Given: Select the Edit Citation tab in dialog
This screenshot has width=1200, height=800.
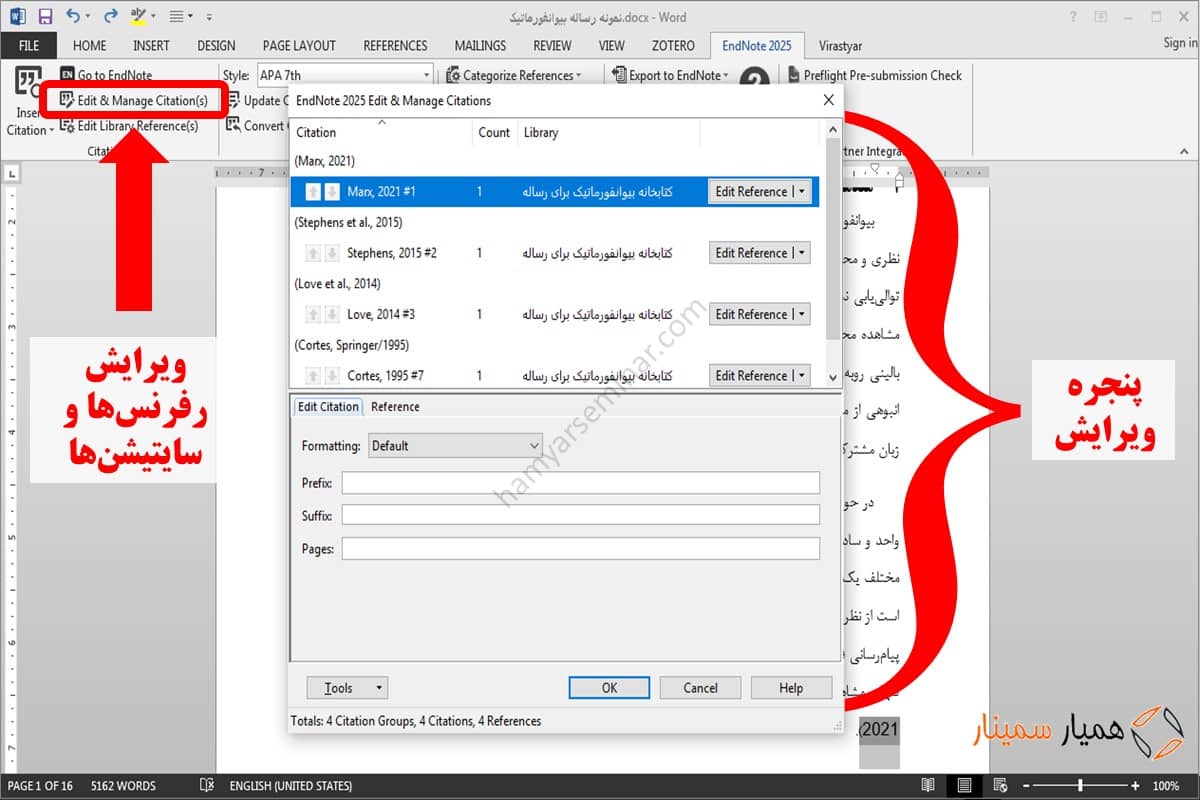Looking at the screenshot, I should 328,407.
